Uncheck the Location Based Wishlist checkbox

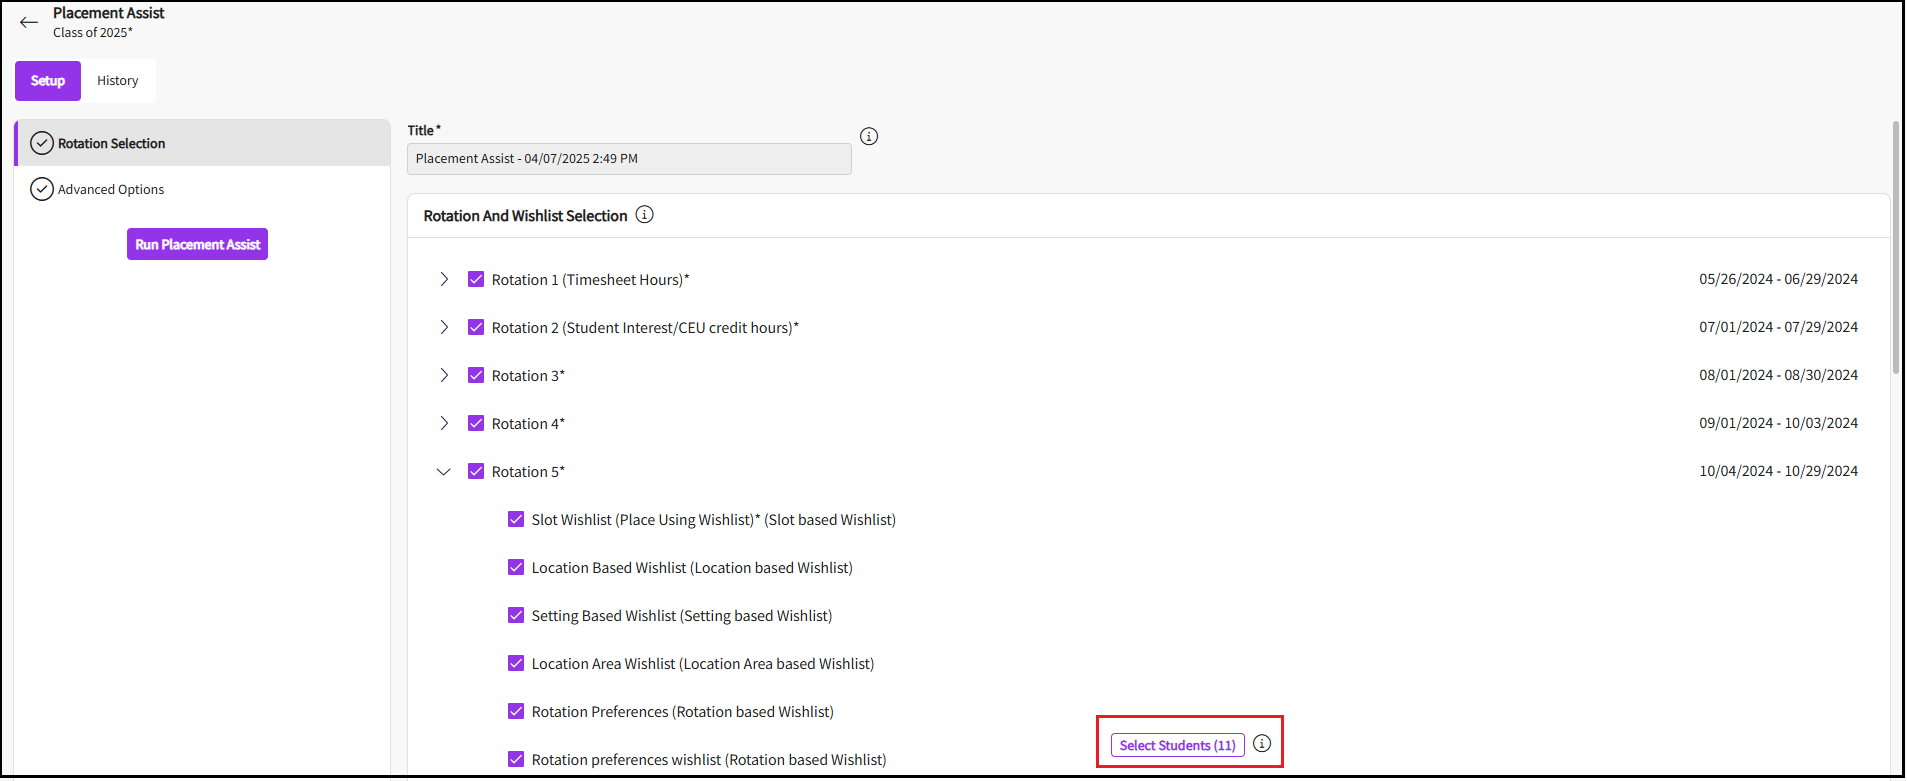[516, 568]
